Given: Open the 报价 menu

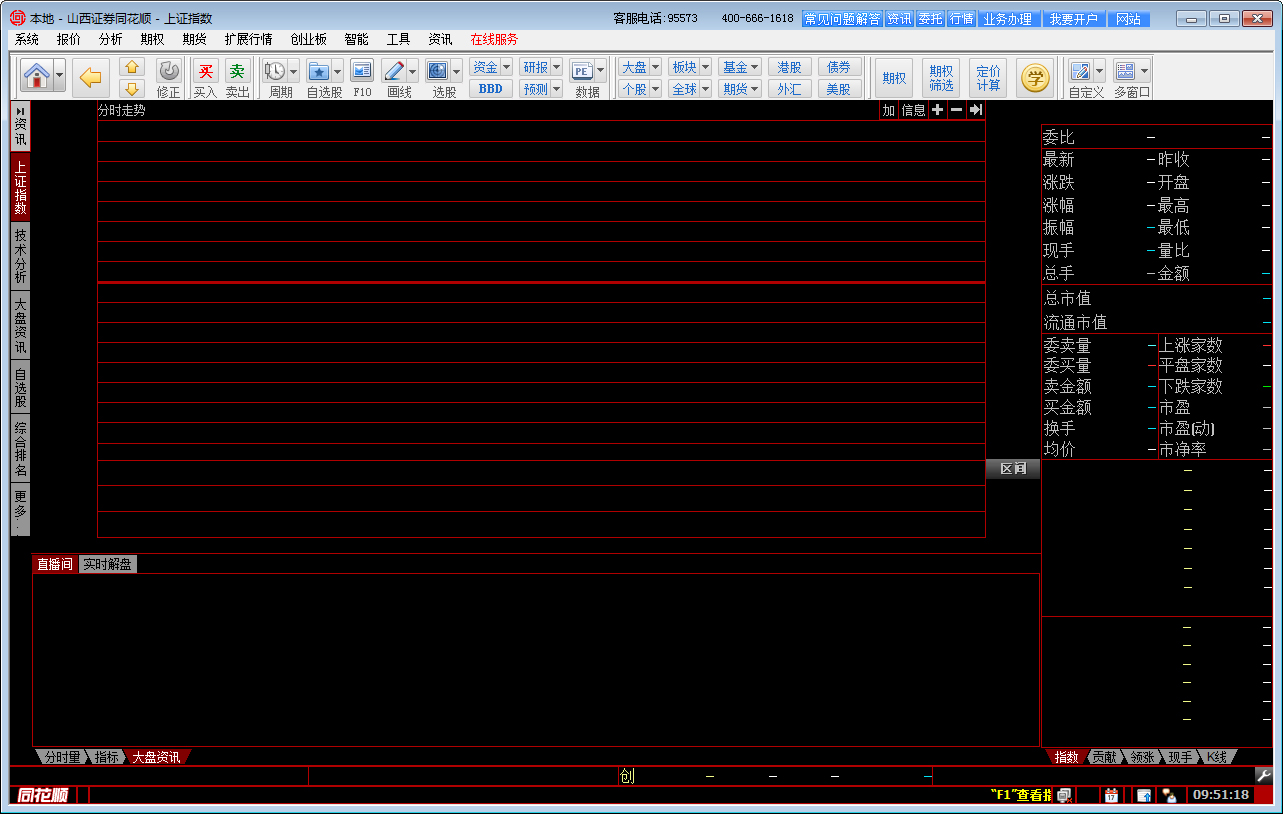Looking at the screenshot, I should point(69,39).
